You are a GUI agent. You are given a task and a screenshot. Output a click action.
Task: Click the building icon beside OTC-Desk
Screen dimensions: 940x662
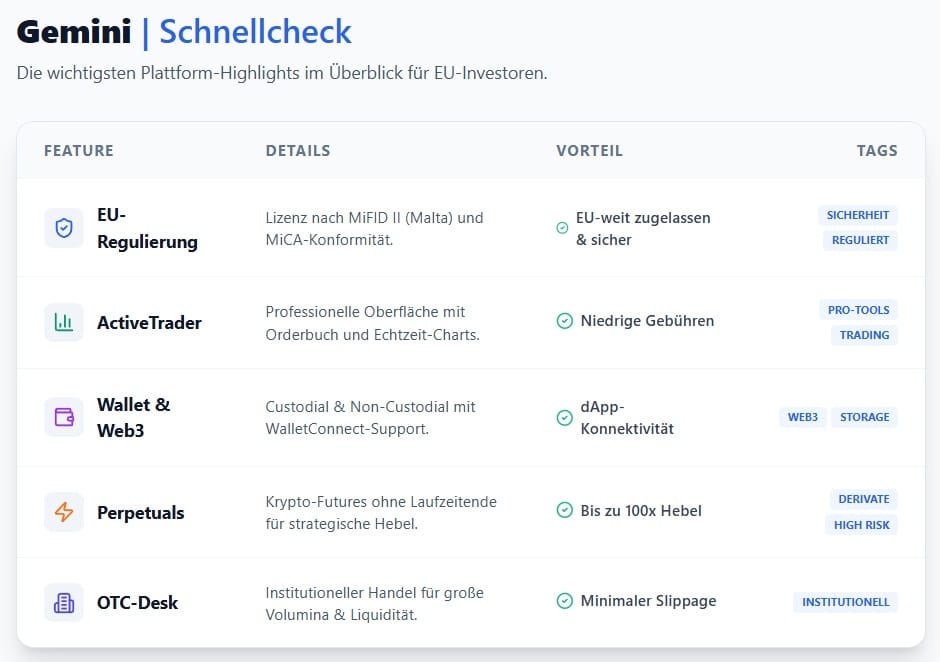[x=63, y=602]
